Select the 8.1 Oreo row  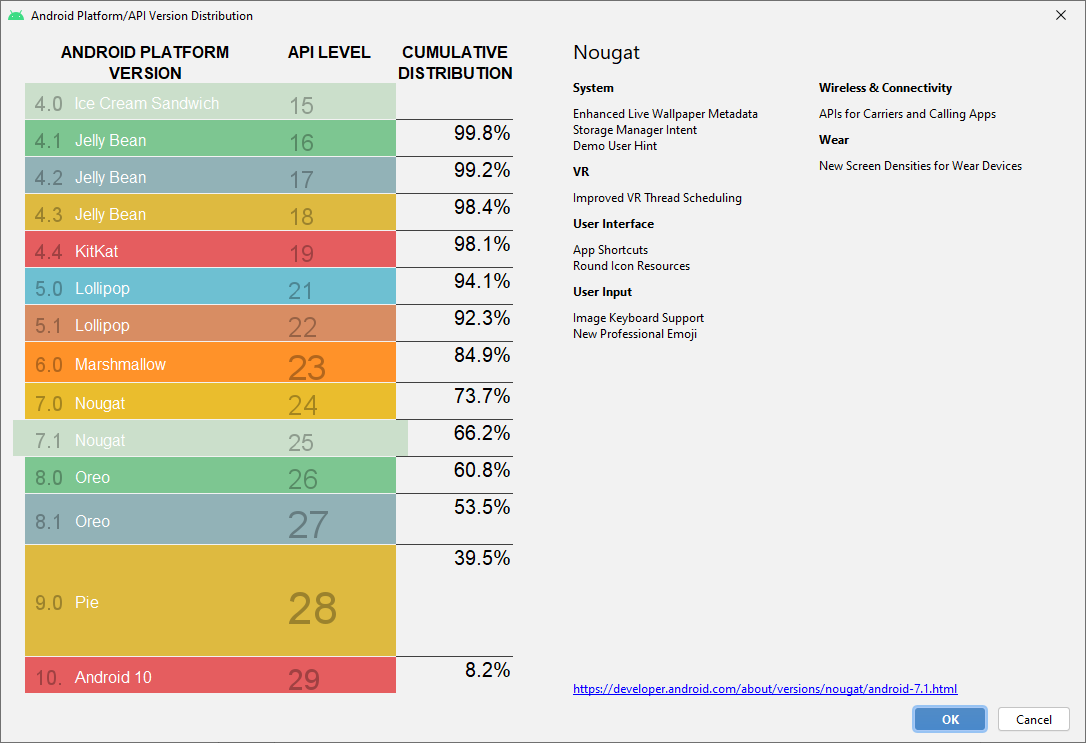click(x=210, y=520)
